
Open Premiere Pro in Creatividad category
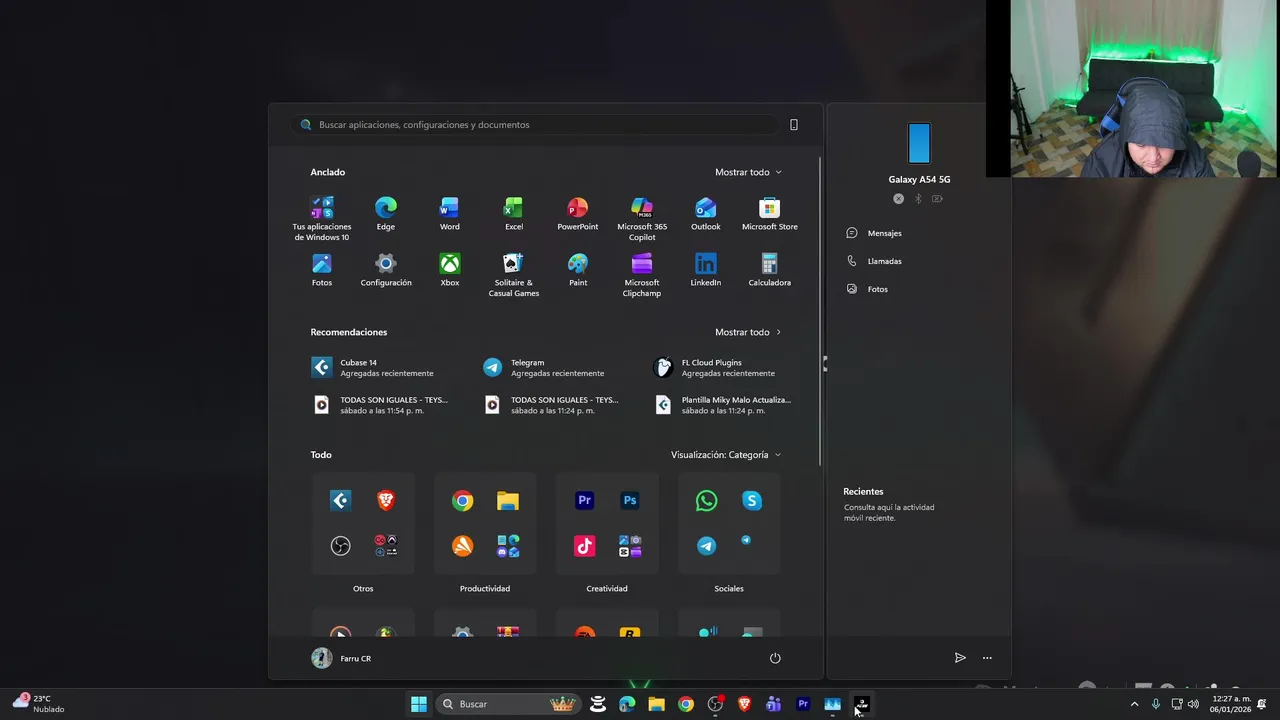[585, 501]
